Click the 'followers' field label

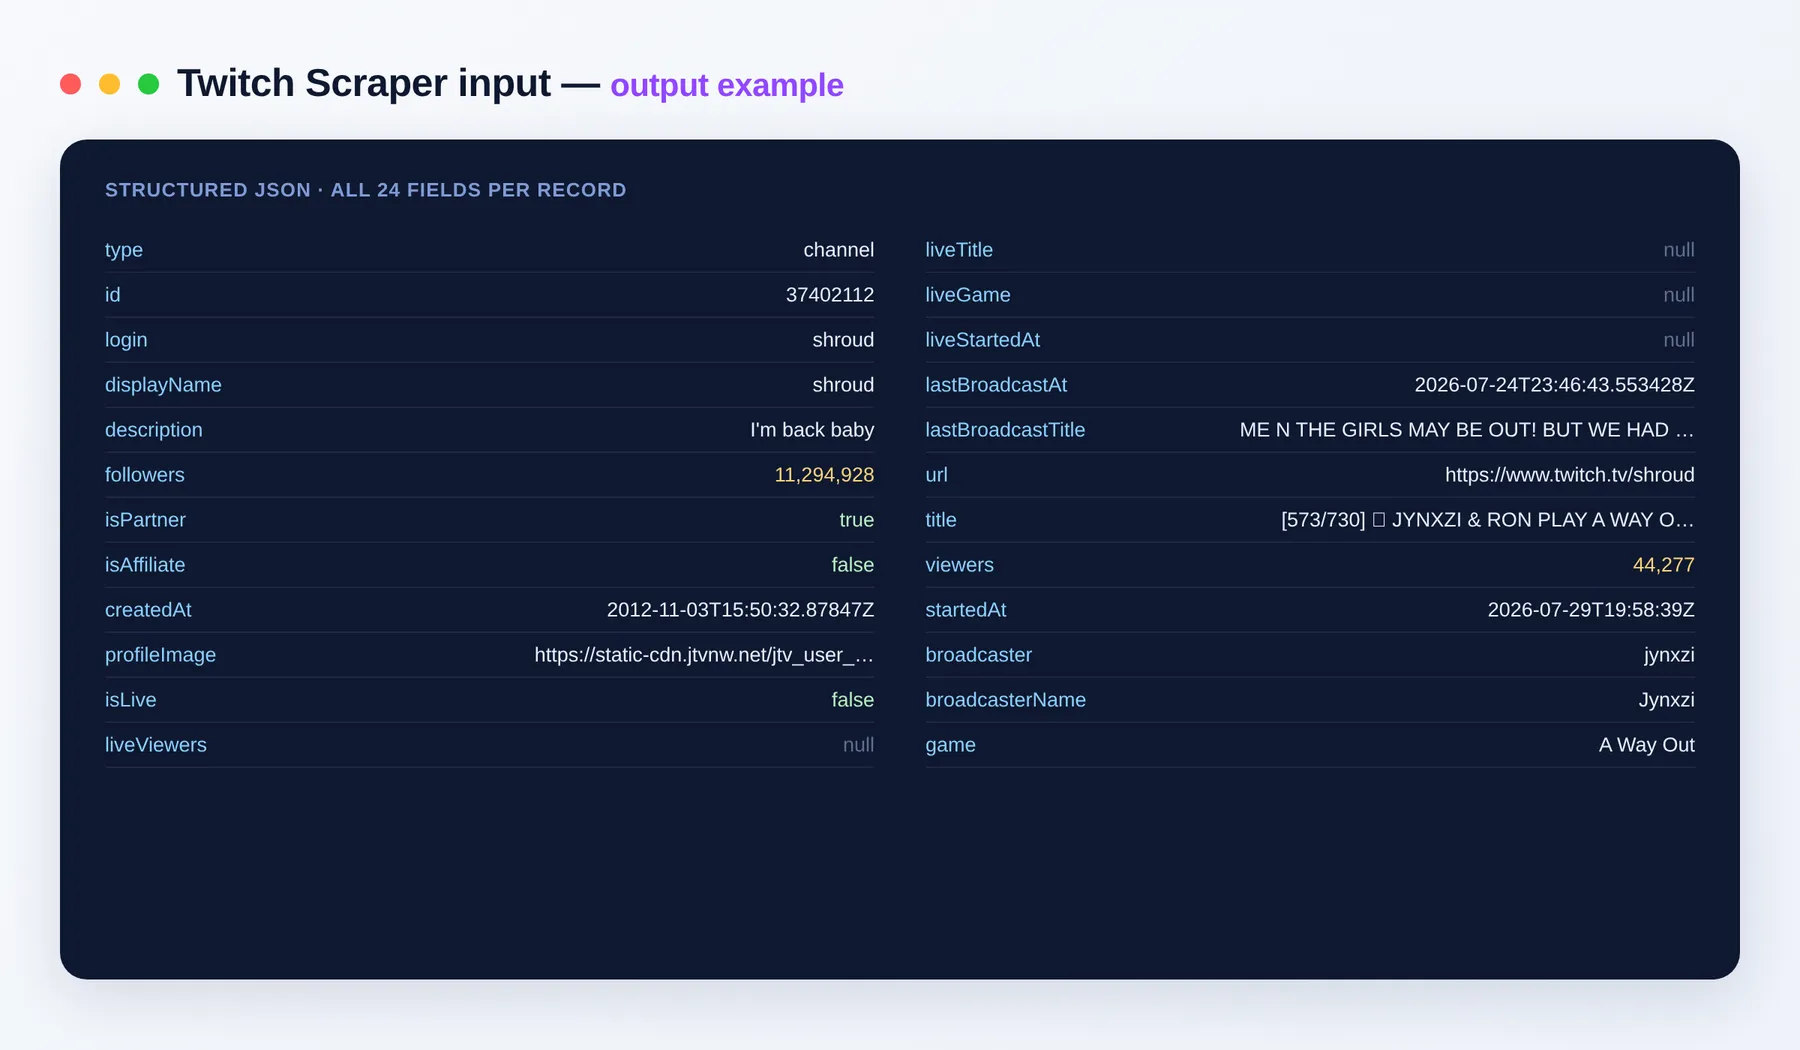point(145,475)
